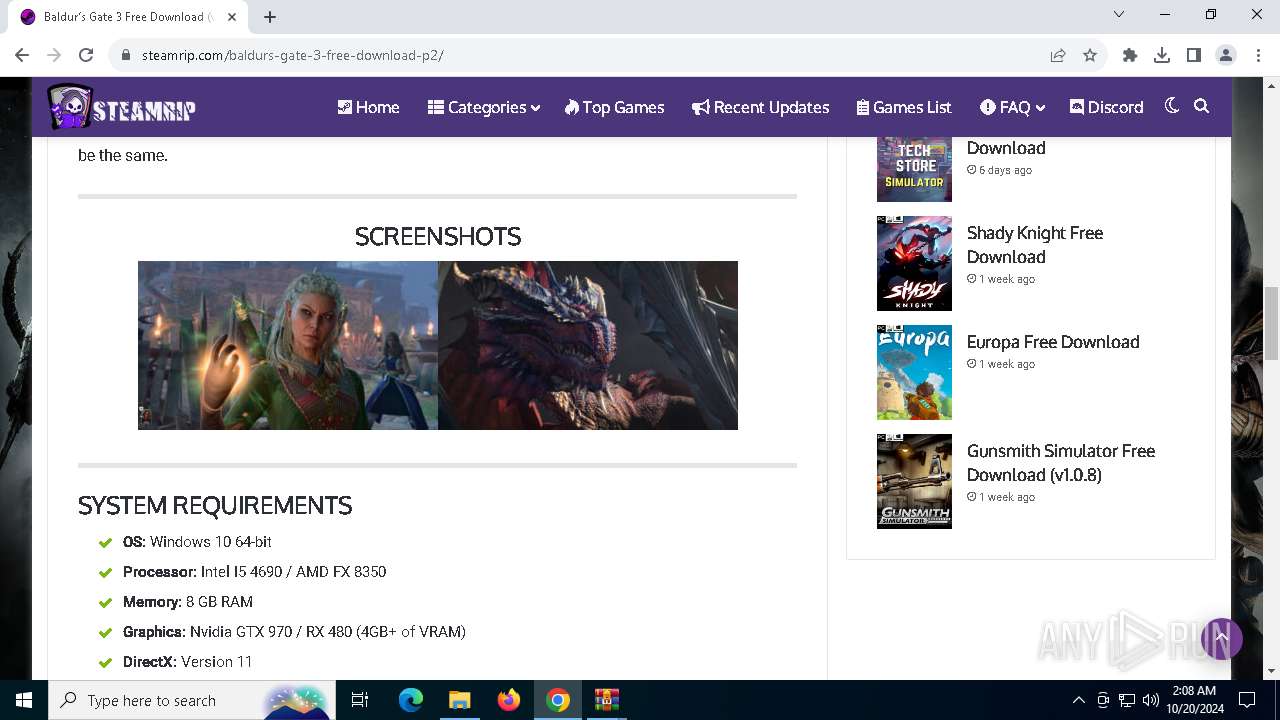This screenshot has width=1280, height=720.
Task: Show hidden system tray icons
Action: point(1078,700)
